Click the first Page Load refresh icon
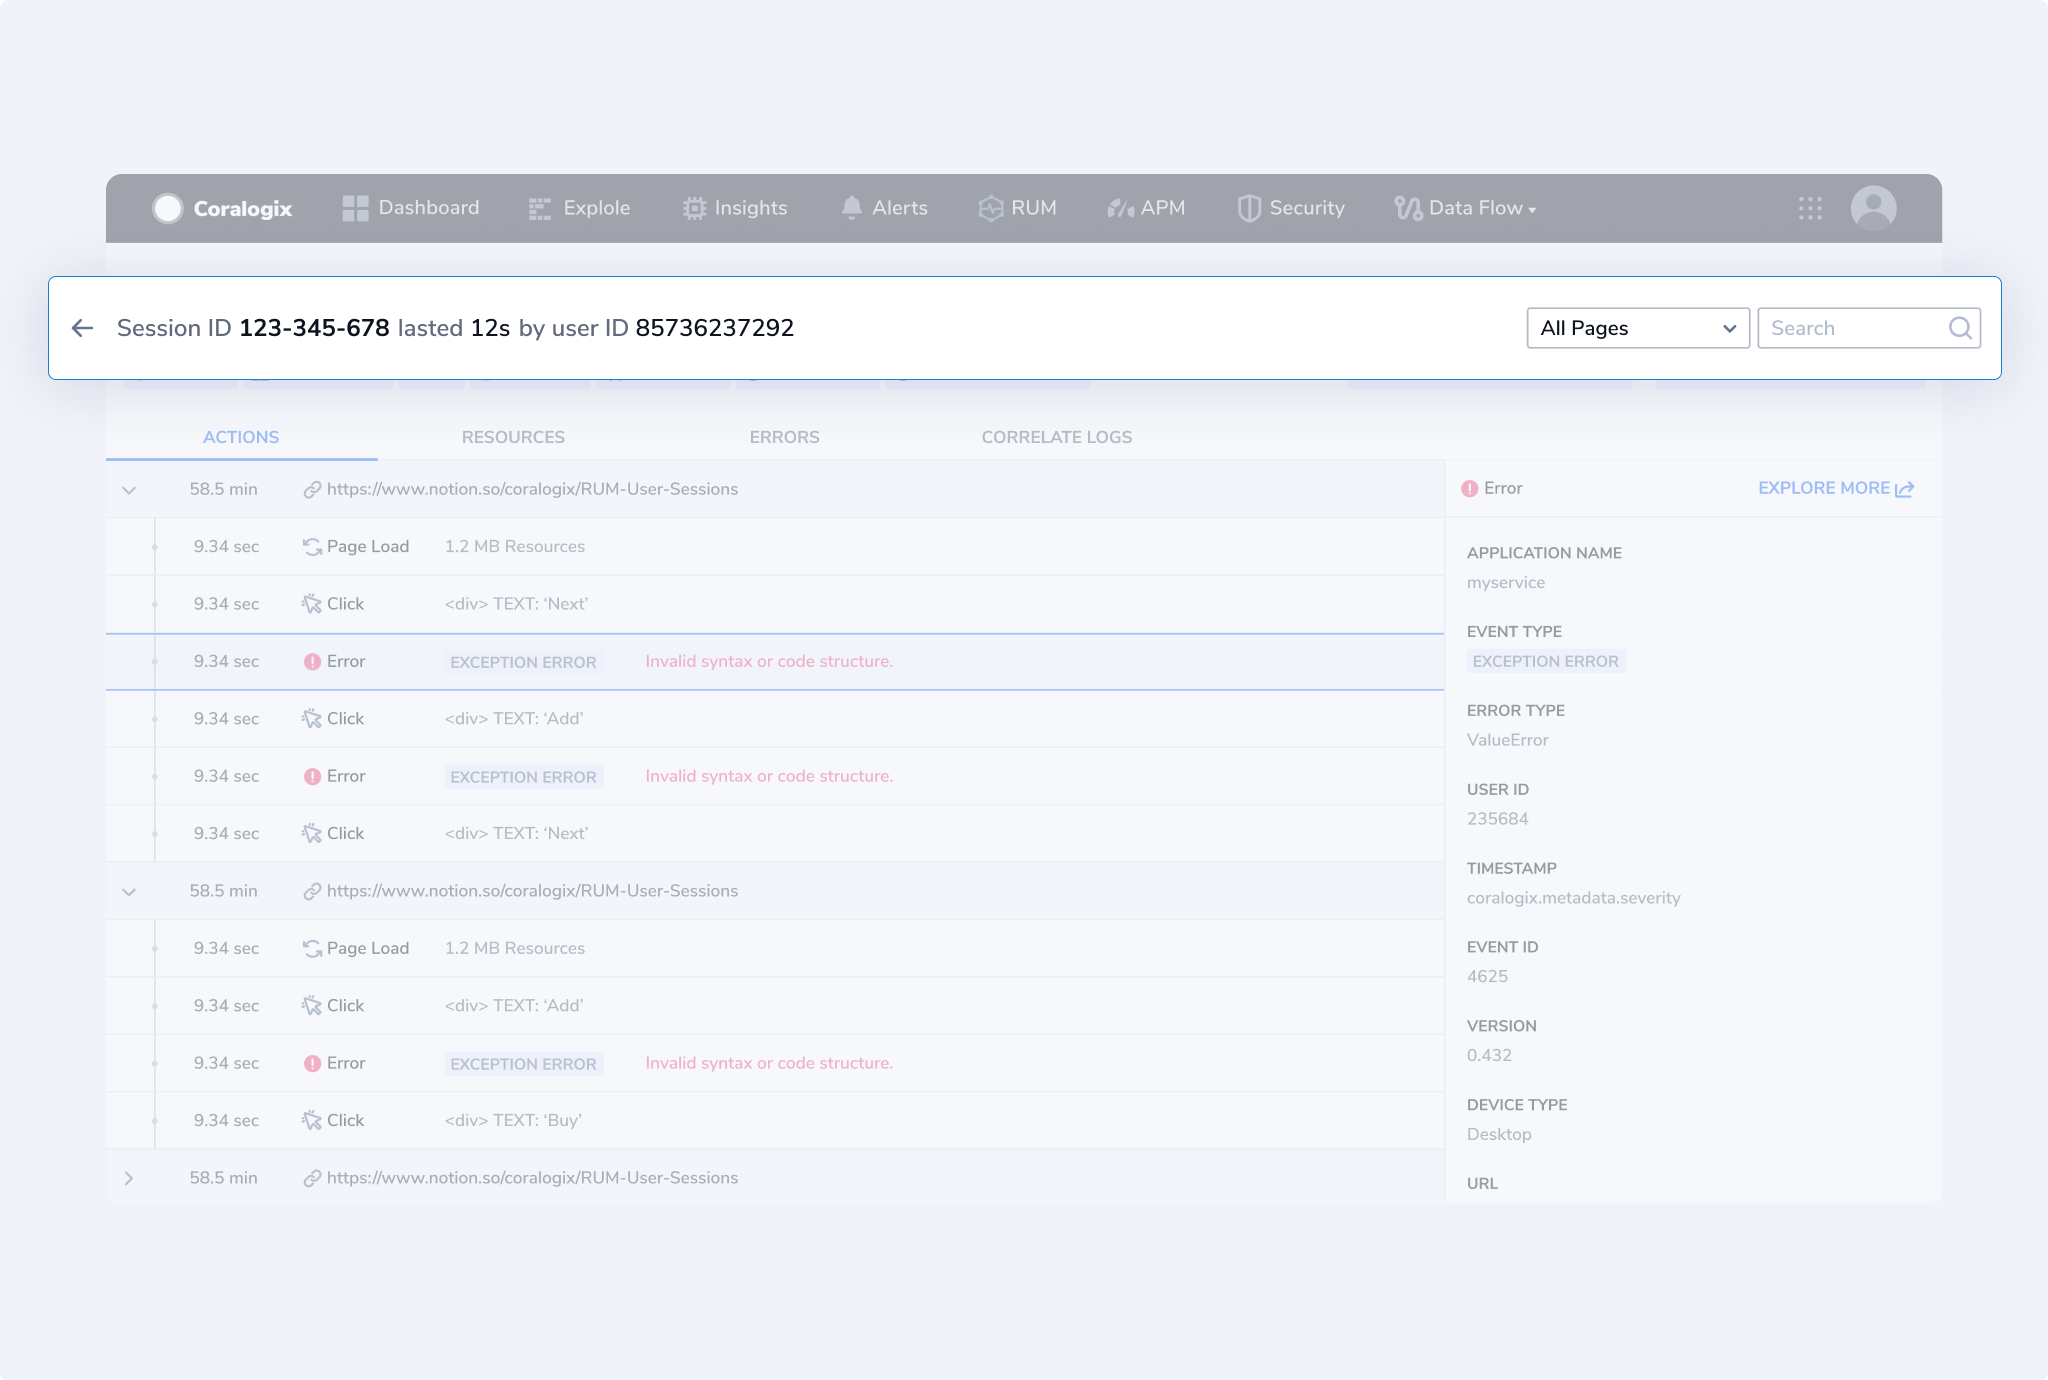This screenshot has width=2048, height=1380. coord(312,546)
